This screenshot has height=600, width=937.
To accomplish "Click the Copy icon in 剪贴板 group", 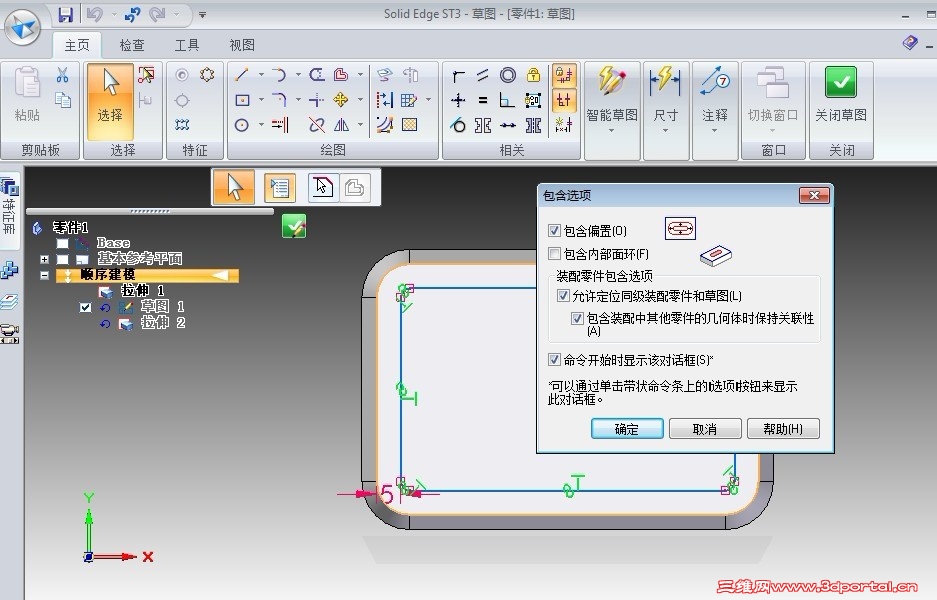I will pos(62,100).
